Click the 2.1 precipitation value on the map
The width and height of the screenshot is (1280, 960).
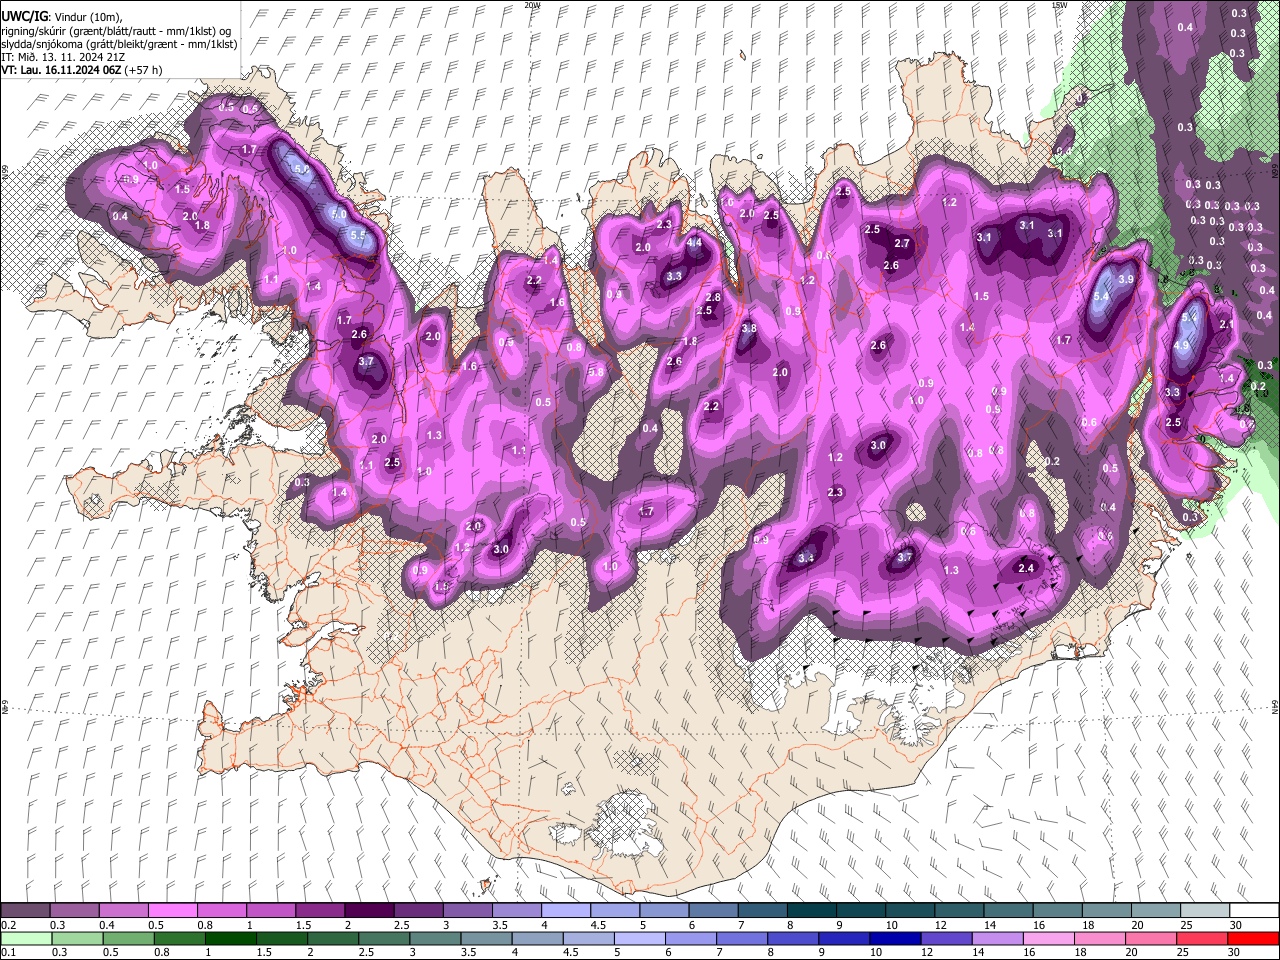pyautogui.click(x=1228, y=324)
